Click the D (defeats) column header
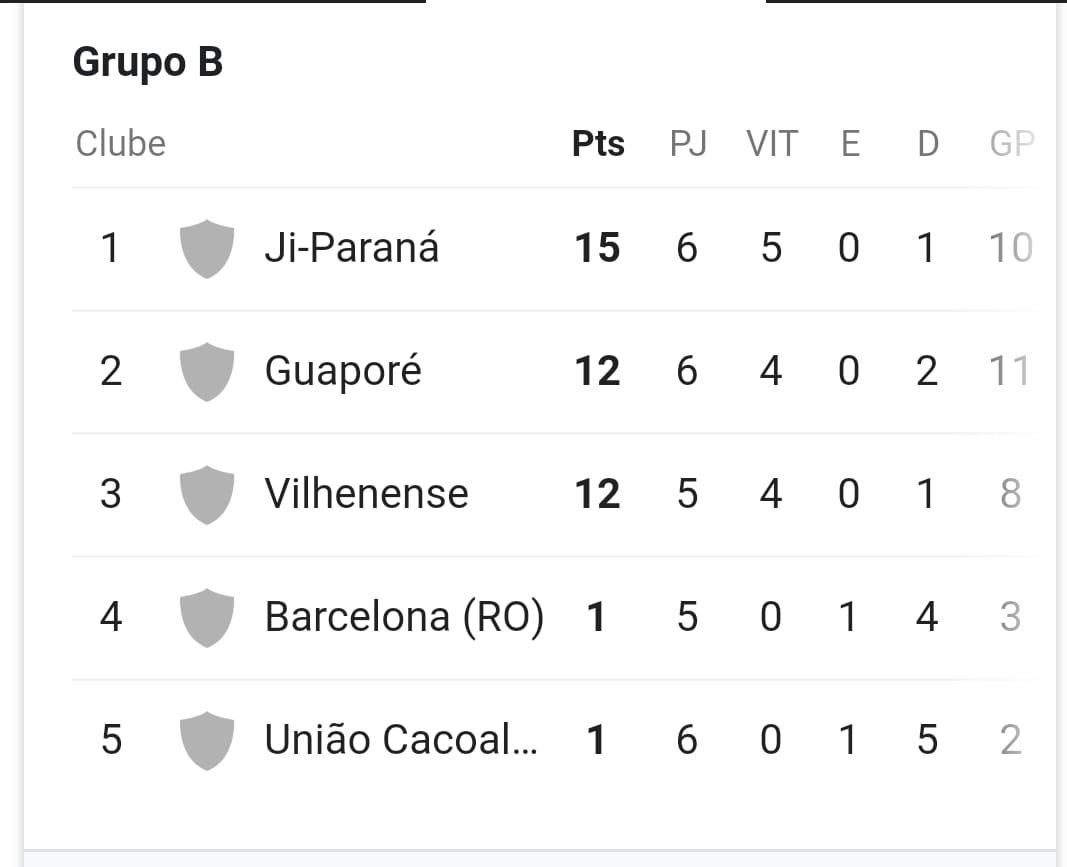The height and width of the screenshot is (867, 1067). 928,144
